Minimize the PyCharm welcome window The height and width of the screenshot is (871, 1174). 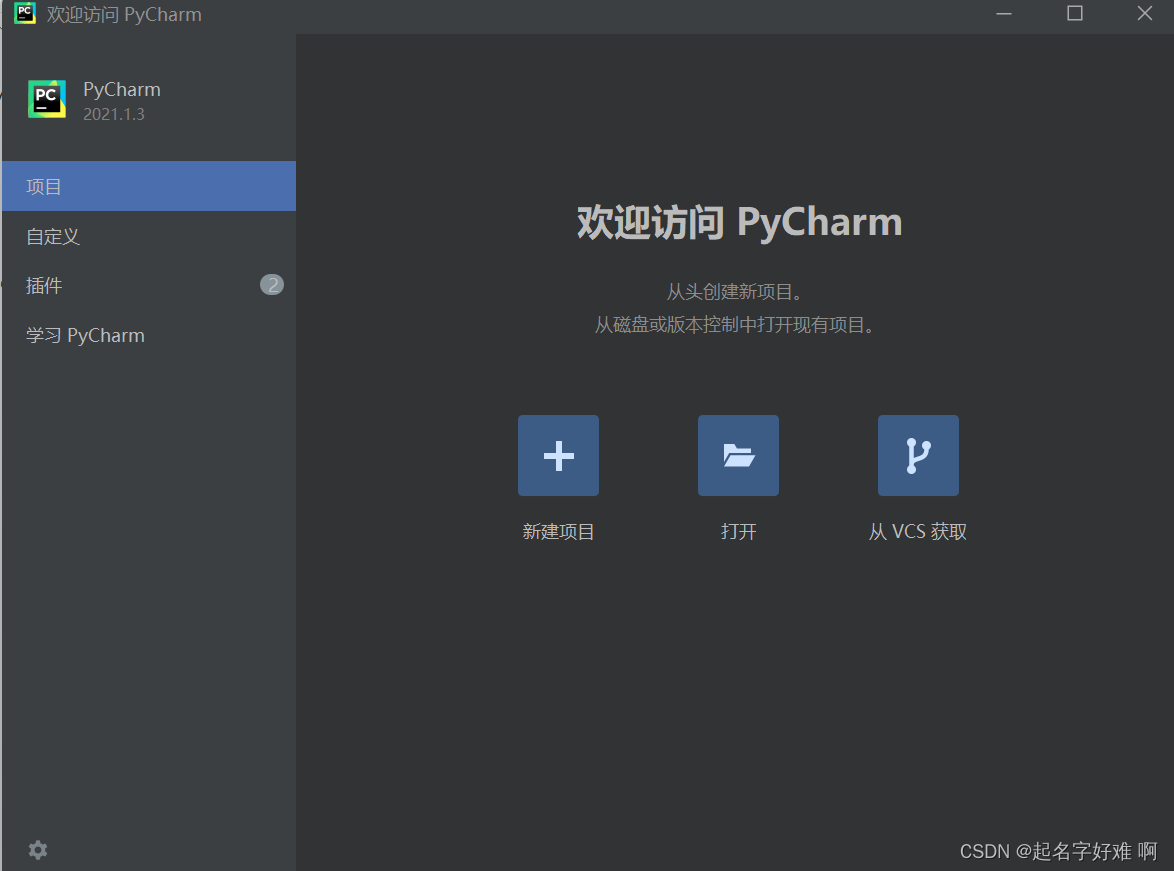pos(1004,13)
